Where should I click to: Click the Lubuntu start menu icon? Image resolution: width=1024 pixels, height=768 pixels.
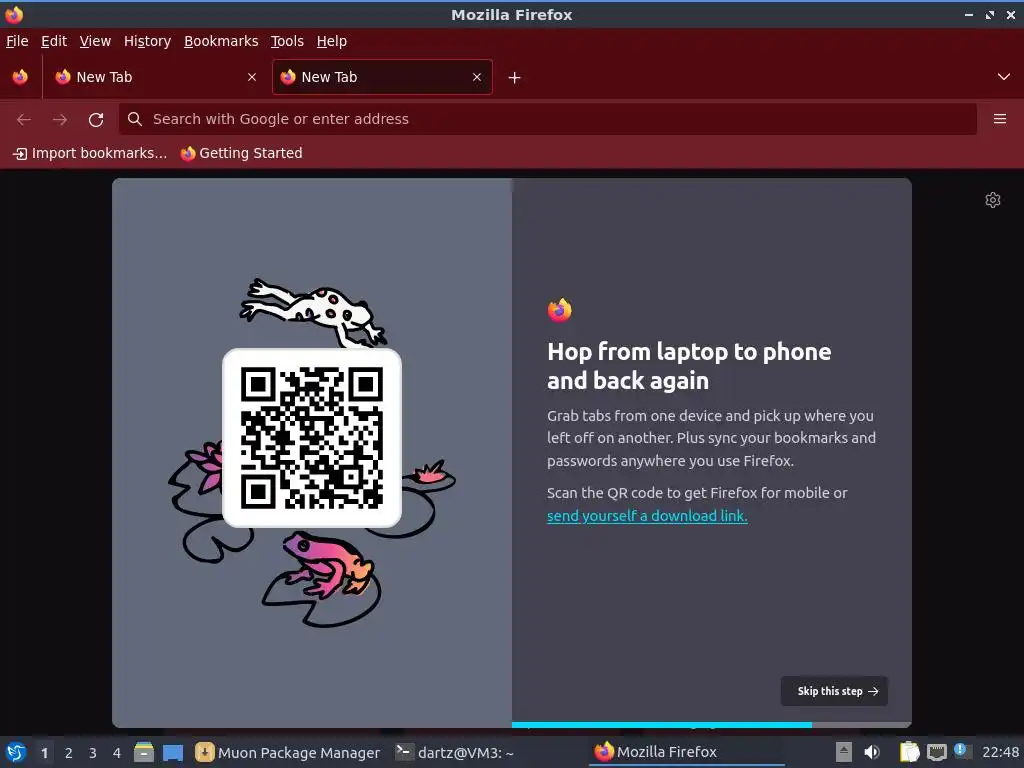pos(16,752)
